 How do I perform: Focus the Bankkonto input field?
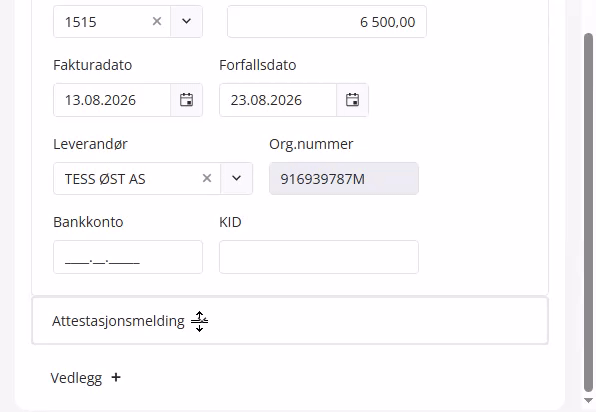(128, 257)
